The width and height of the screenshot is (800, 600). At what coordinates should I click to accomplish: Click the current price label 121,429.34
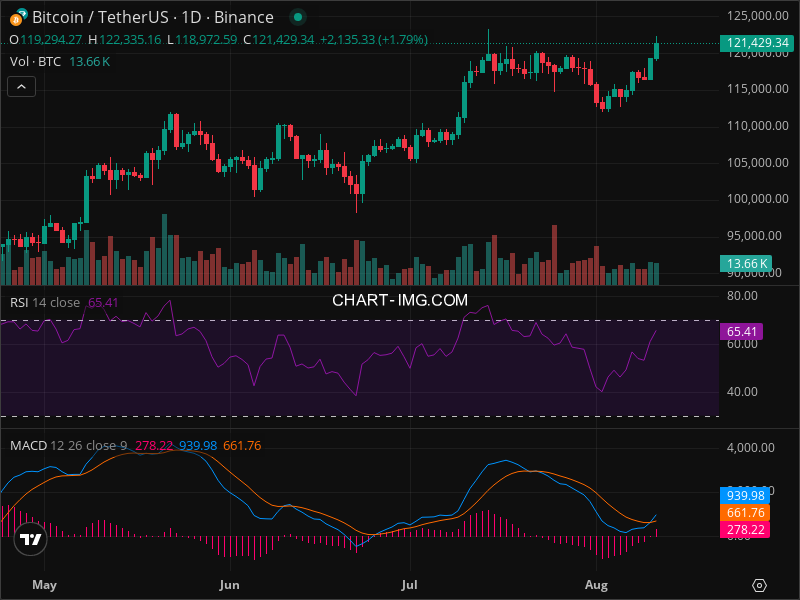(757, 43)
